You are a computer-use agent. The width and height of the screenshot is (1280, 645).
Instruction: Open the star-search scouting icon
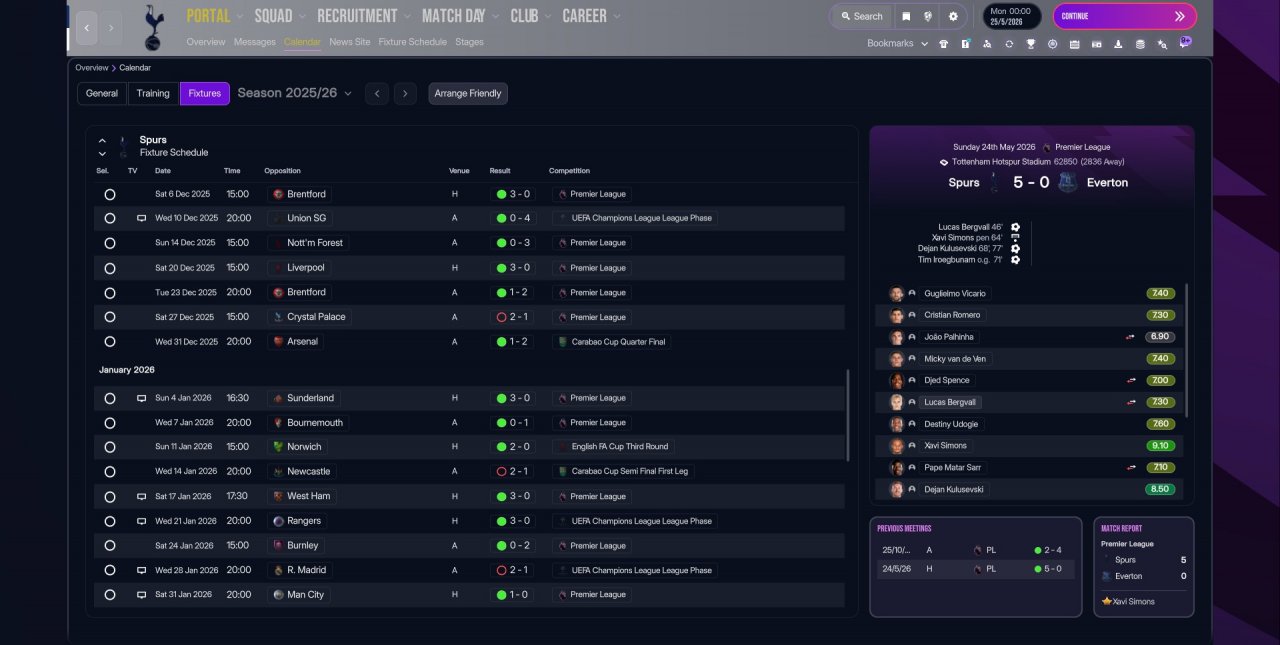(1162, 44)
